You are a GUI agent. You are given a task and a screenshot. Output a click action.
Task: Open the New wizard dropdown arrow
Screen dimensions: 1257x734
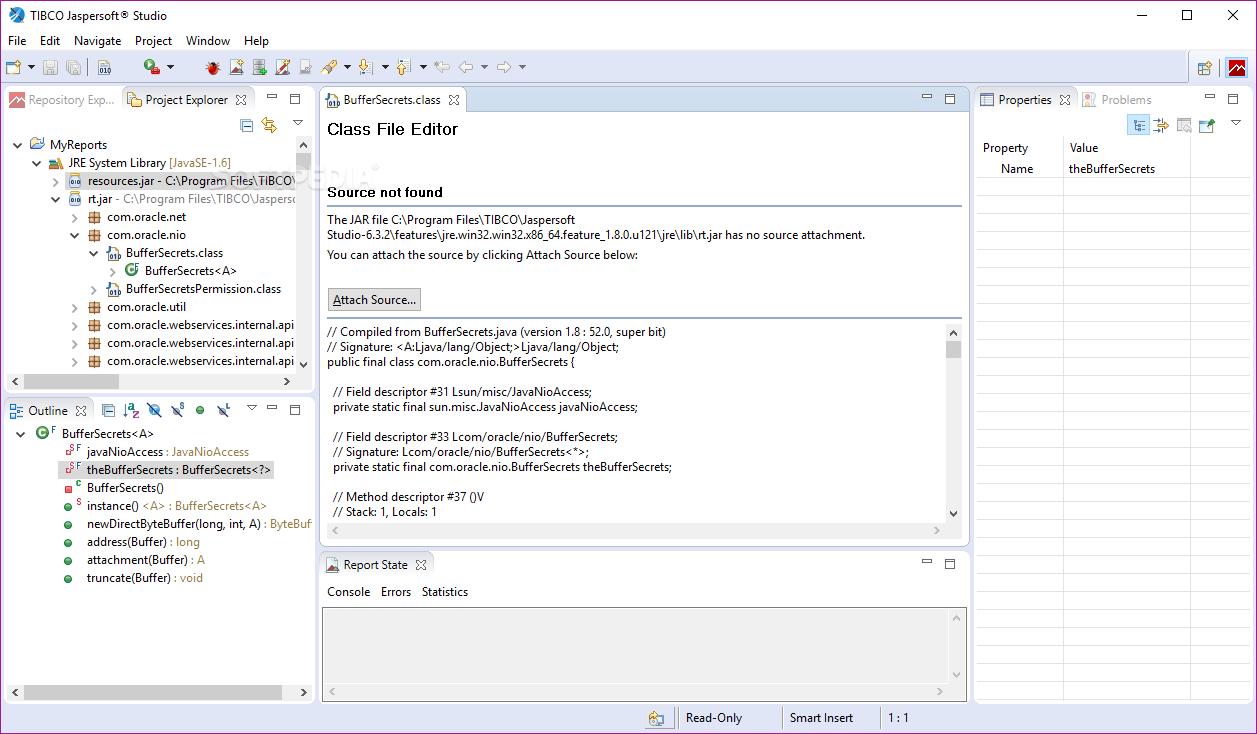coord(31,67)
